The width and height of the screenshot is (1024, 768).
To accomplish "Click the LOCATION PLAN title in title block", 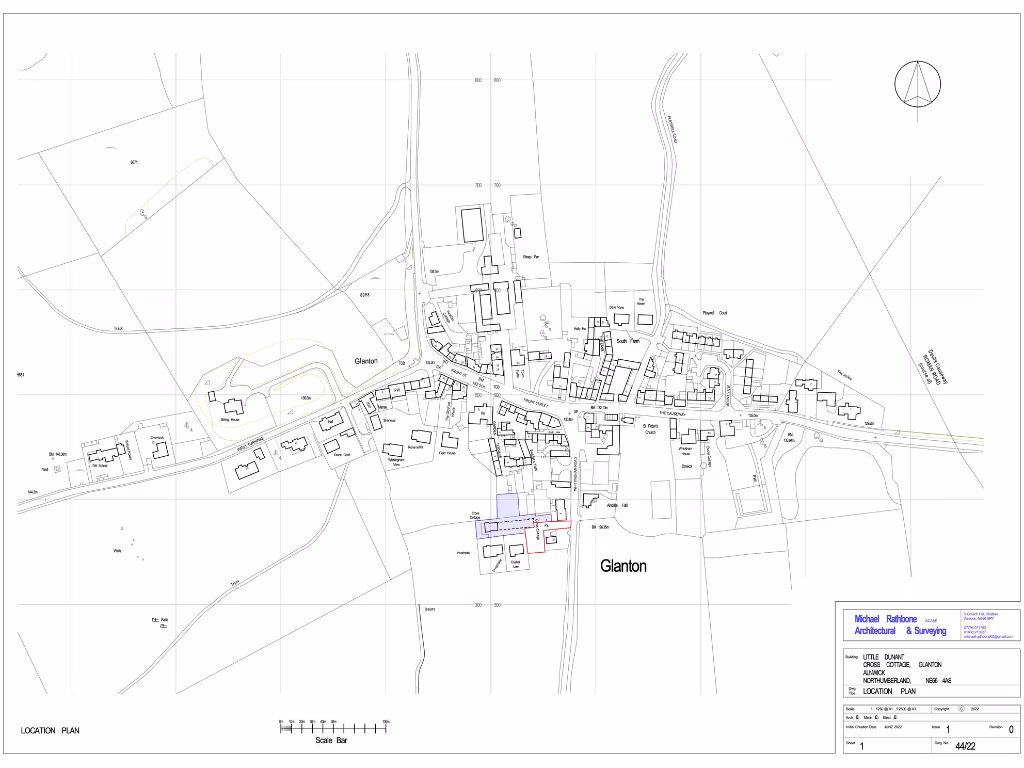I will pyautogui.click(x=889, y=691).
